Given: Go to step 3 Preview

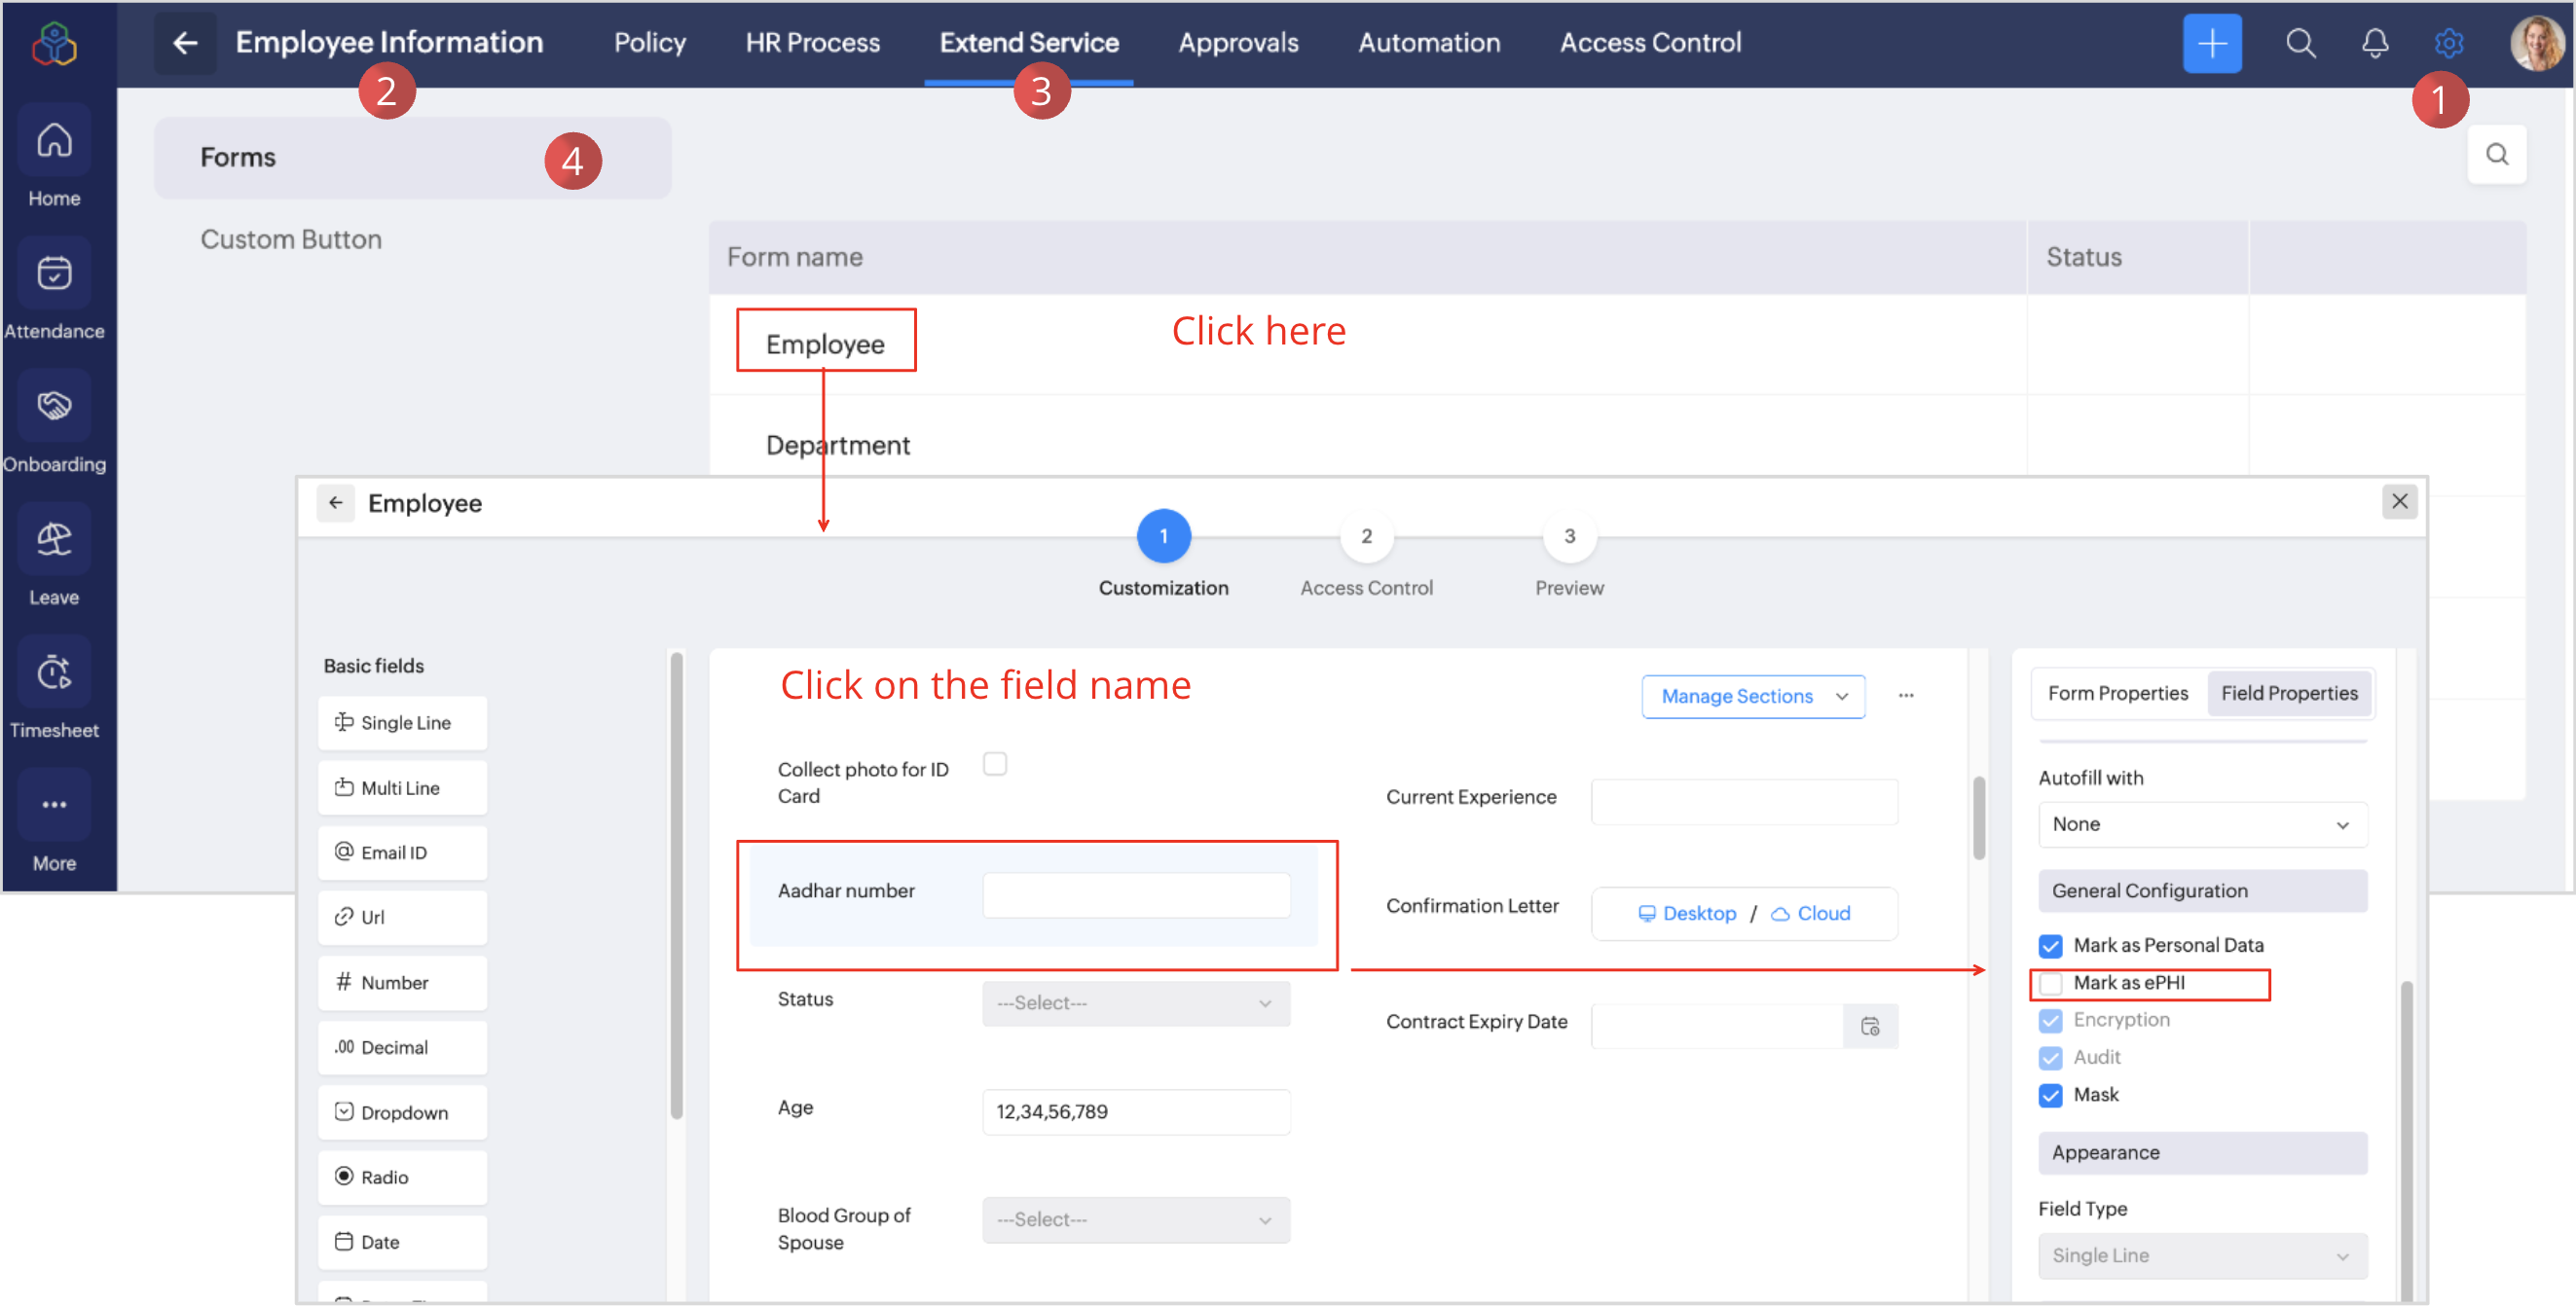Looking at the screenshot, I should [x=1569, y=537].
